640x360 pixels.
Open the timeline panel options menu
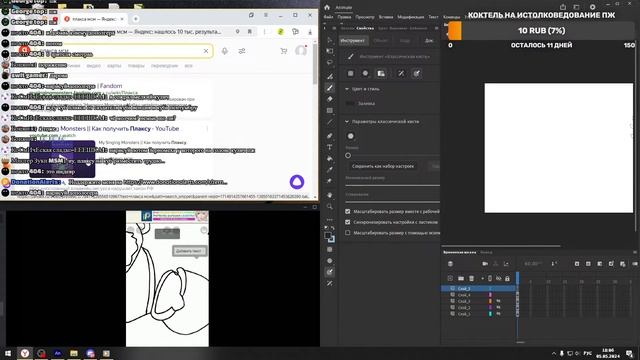click(635, 252)
